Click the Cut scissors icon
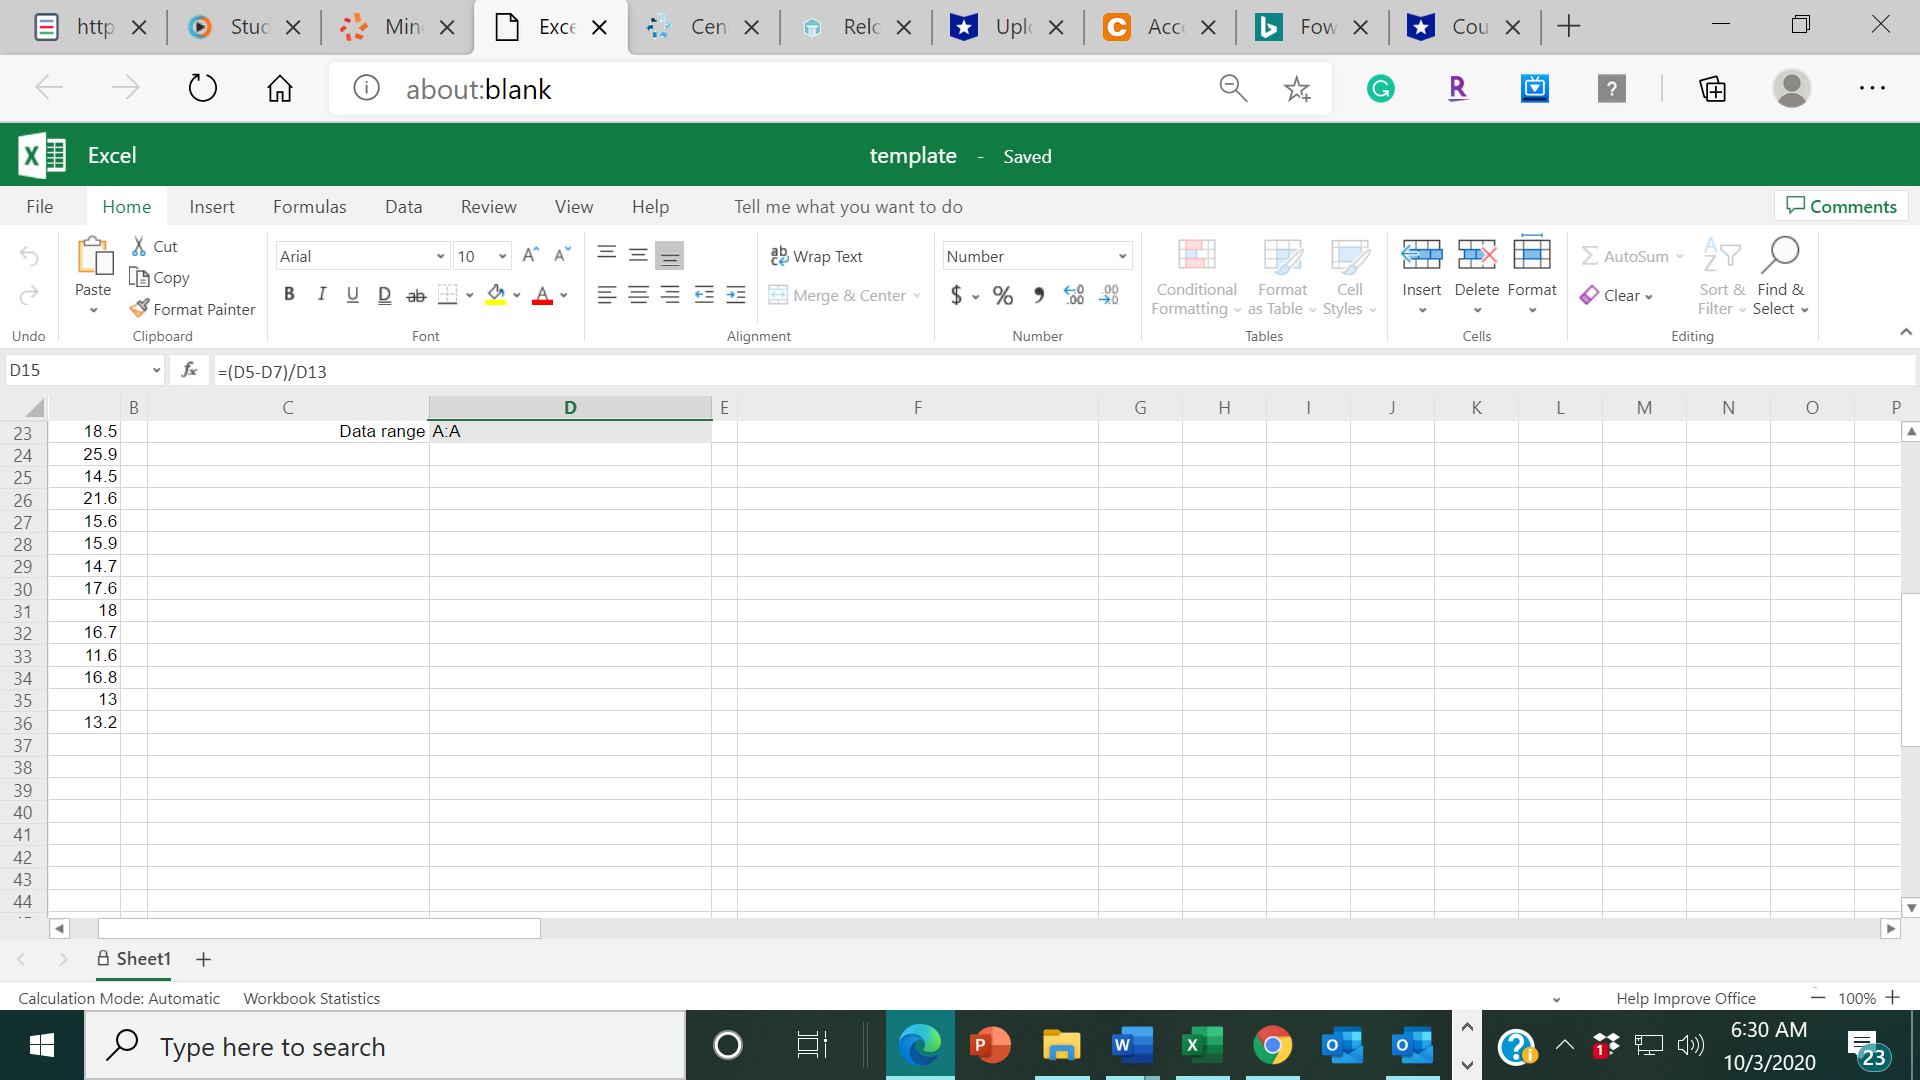Screen dimensions: 1920x1080 [140, 246]
